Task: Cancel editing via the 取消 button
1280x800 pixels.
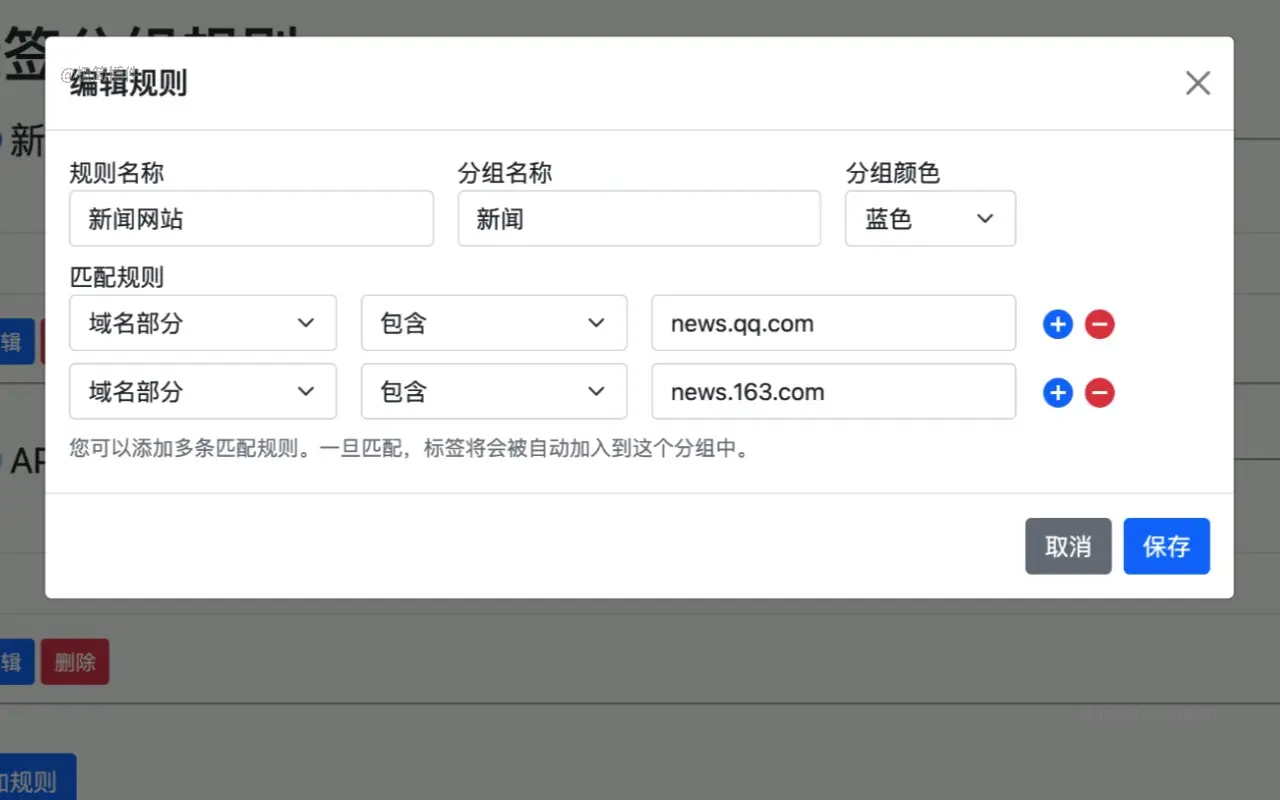Action: pos(1068,546)
